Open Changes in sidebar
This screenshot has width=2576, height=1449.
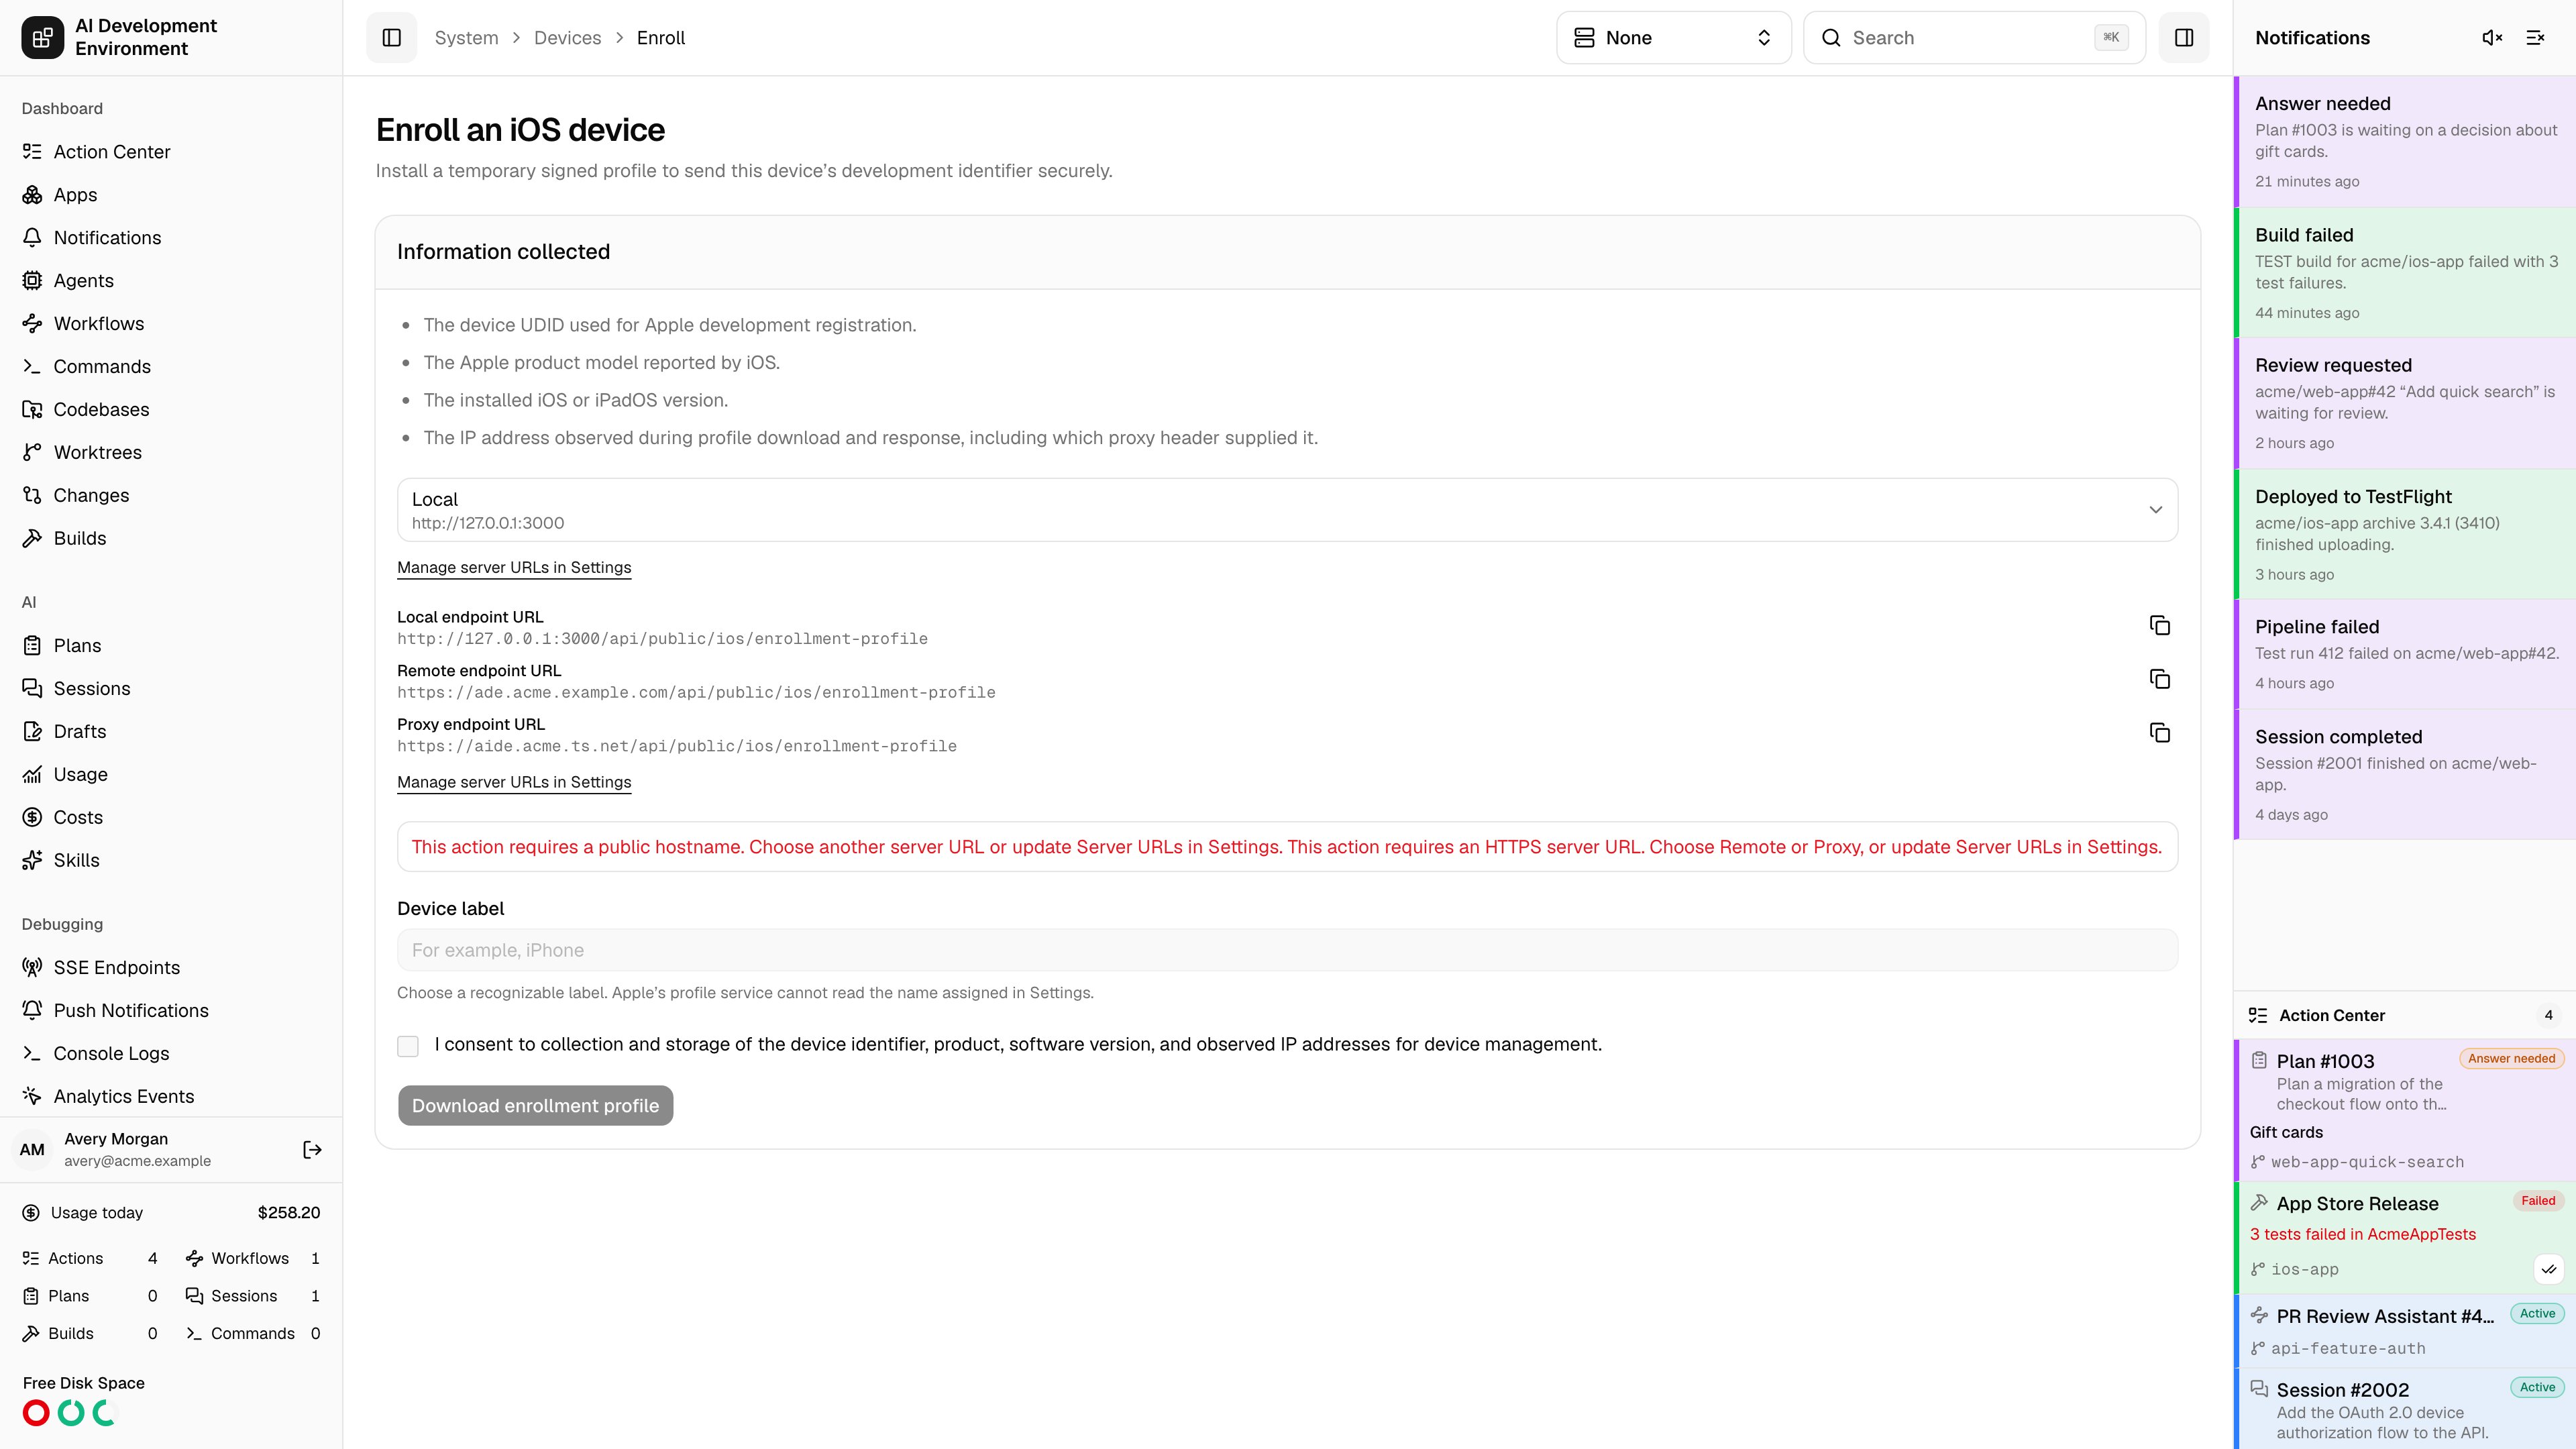[x=171, y=496]
